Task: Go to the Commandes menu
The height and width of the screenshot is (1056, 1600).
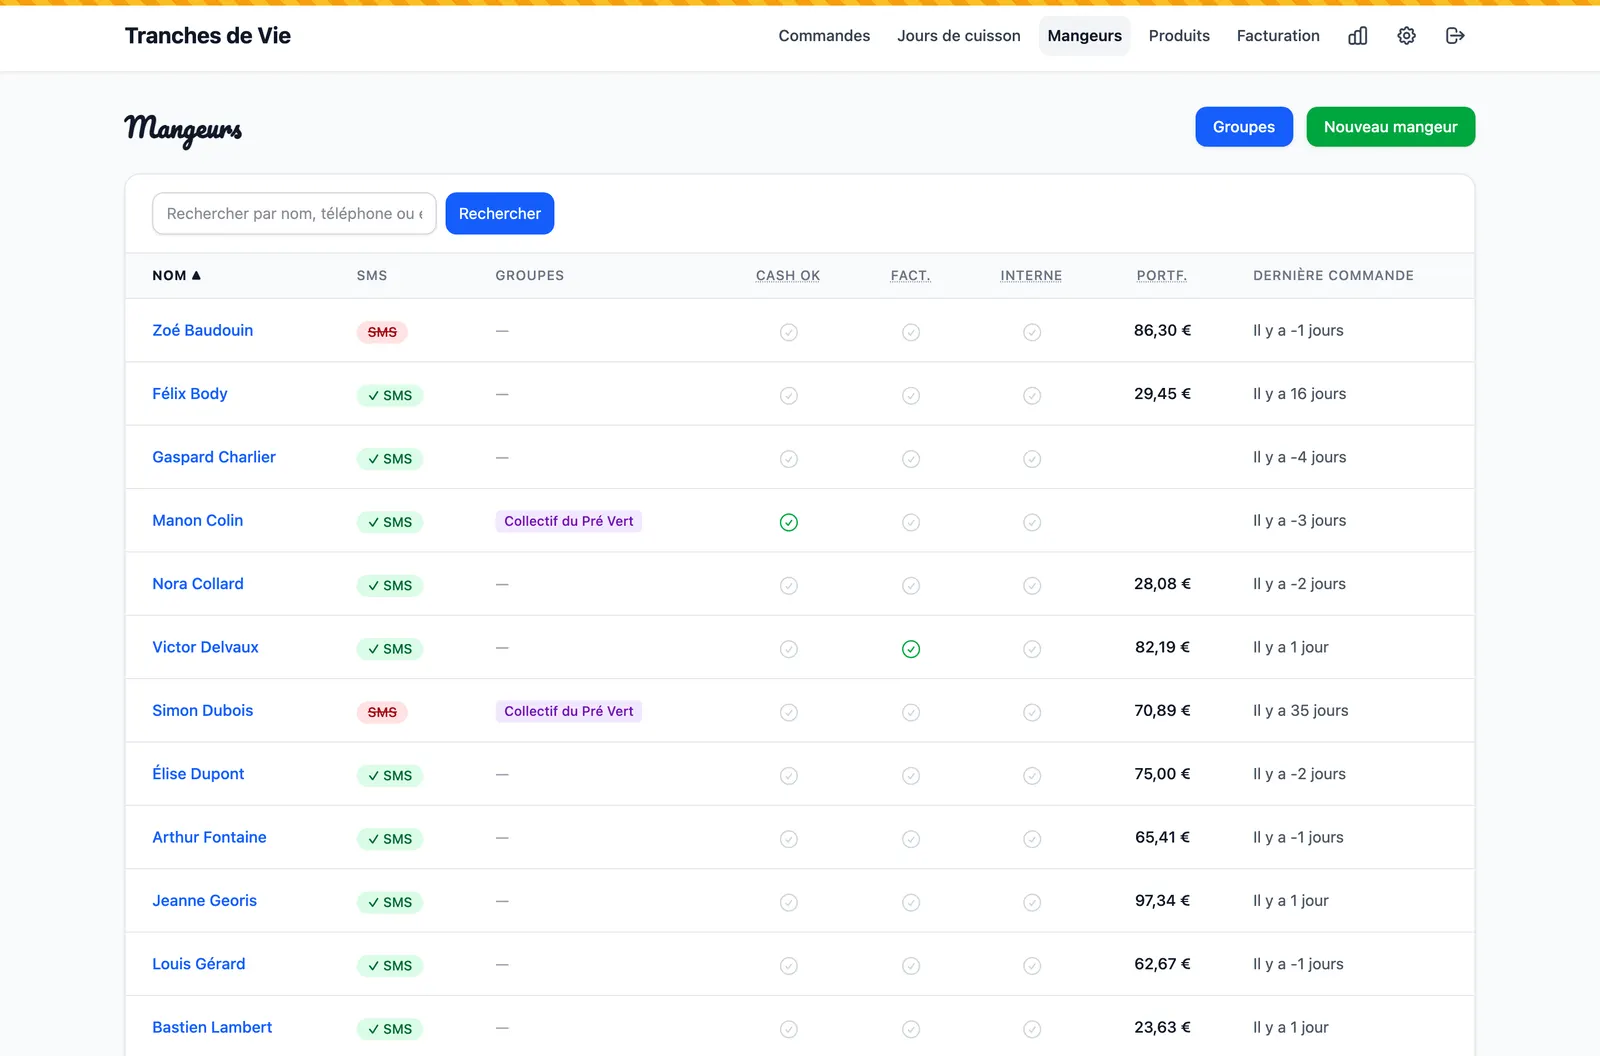Action: click(x=824, y=36)
